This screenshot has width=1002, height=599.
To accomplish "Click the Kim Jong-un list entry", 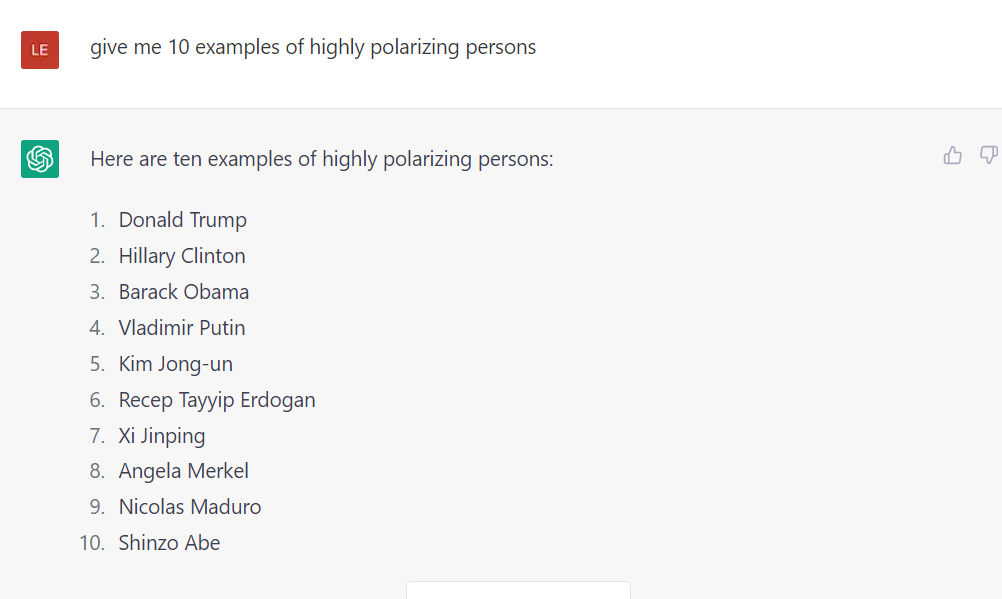I will click(176, 364).
